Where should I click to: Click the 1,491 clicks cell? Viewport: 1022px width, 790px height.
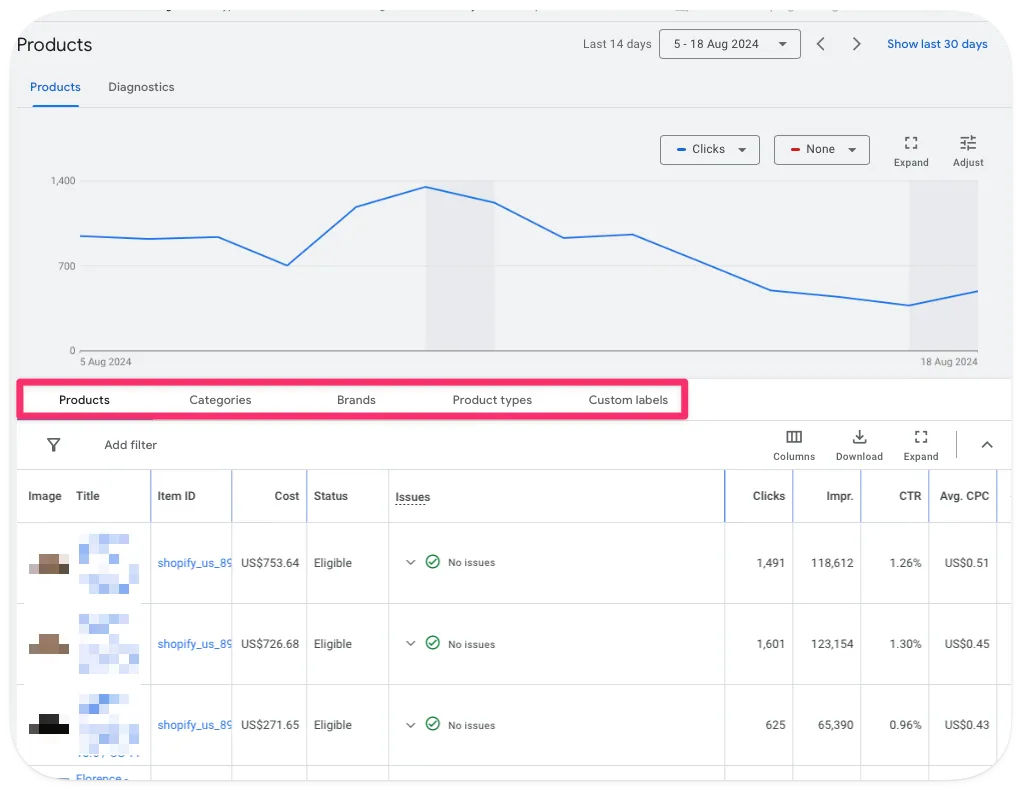[x=770, y=563]
